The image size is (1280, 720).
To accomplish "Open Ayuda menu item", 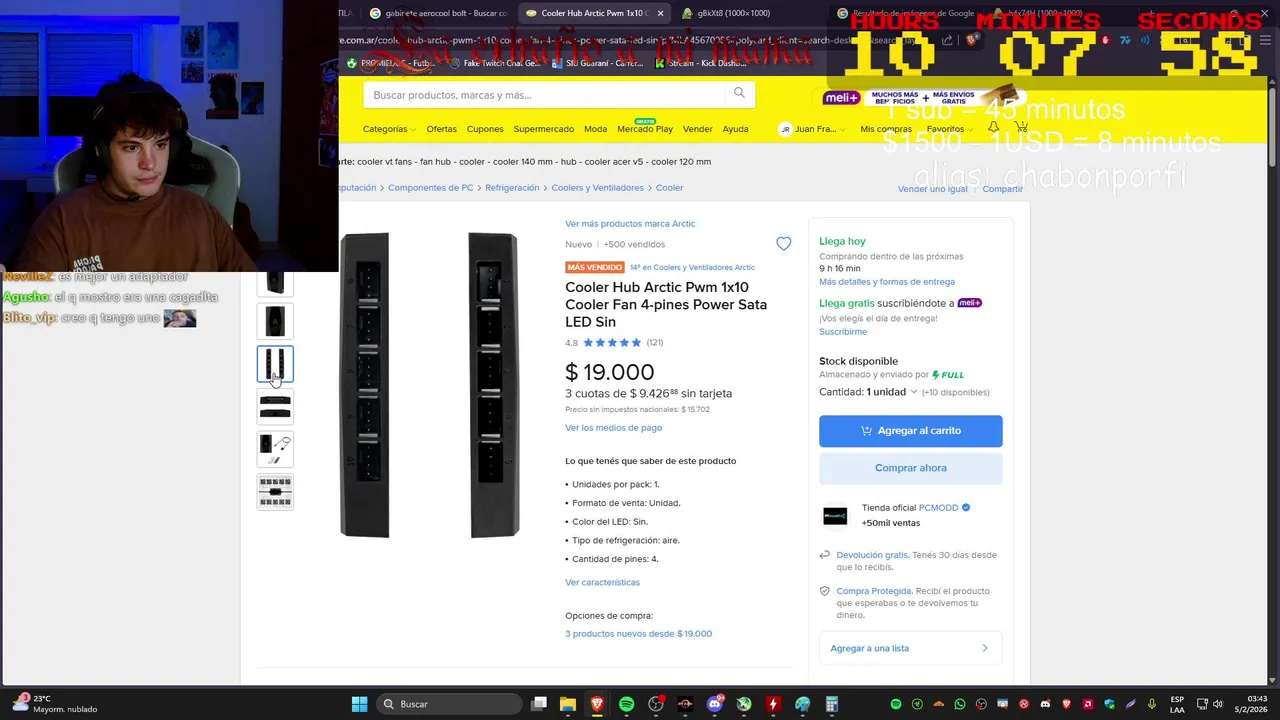I will 735,129.
